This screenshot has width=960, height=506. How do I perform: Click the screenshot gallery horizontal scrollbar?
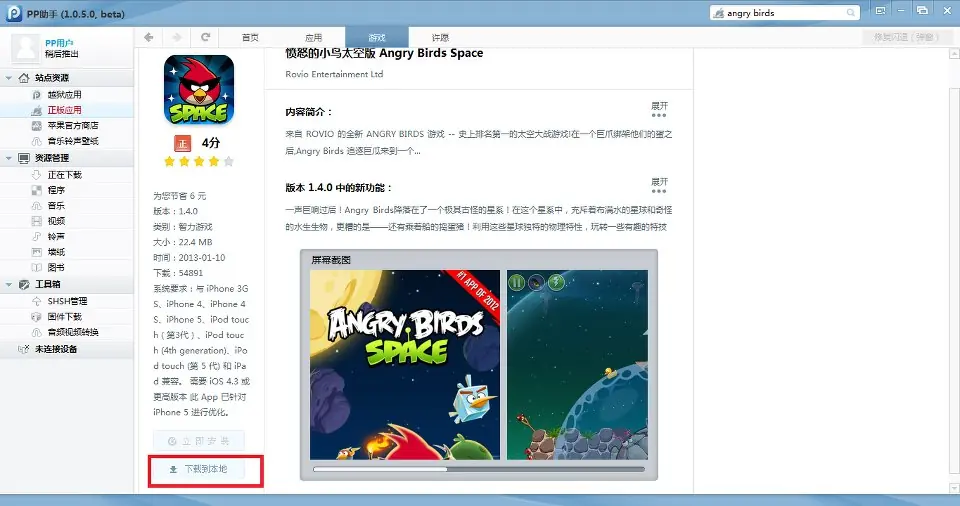pyautogui.click(x=479, y=470)
